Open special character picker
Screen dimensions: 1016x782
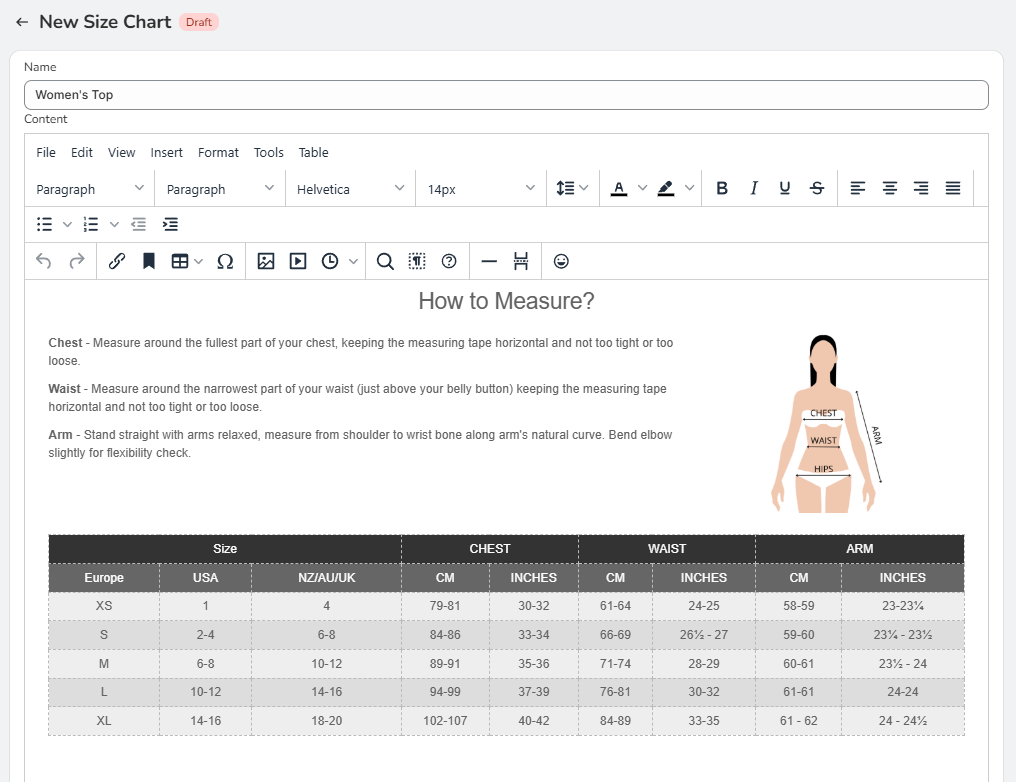pyautogui.click(x=225, y=261)
